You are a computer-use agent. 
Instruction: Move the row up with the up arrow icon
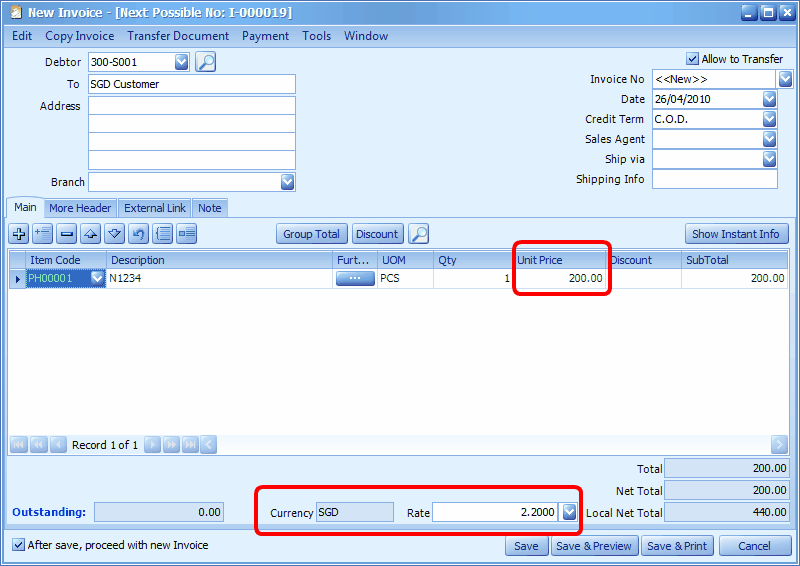point(91,234)
